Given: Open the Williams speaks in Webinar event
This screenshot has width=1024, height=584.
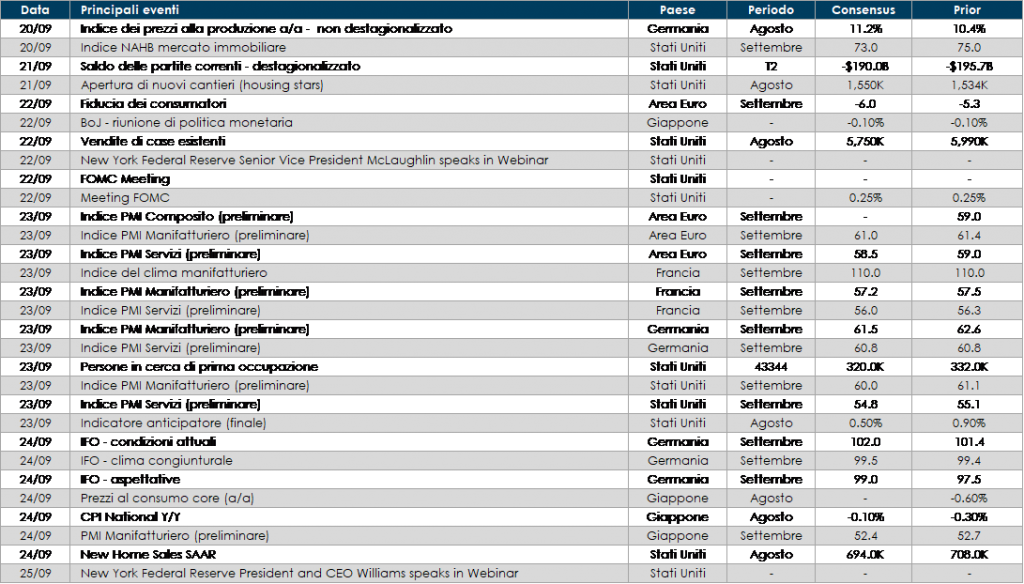Looking at the screenshot, I should tap(300, 573).
